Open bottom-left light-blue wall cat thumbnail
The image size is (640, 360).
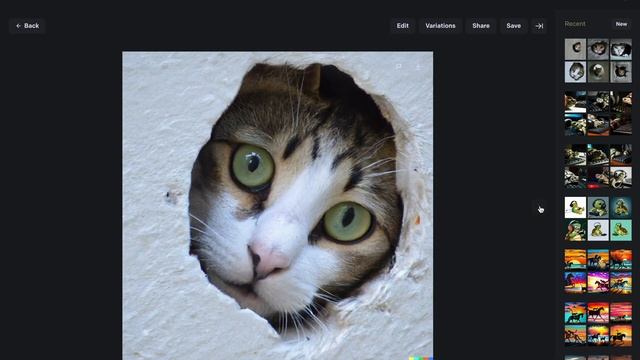pyautogui.click(x=575, y=72)
